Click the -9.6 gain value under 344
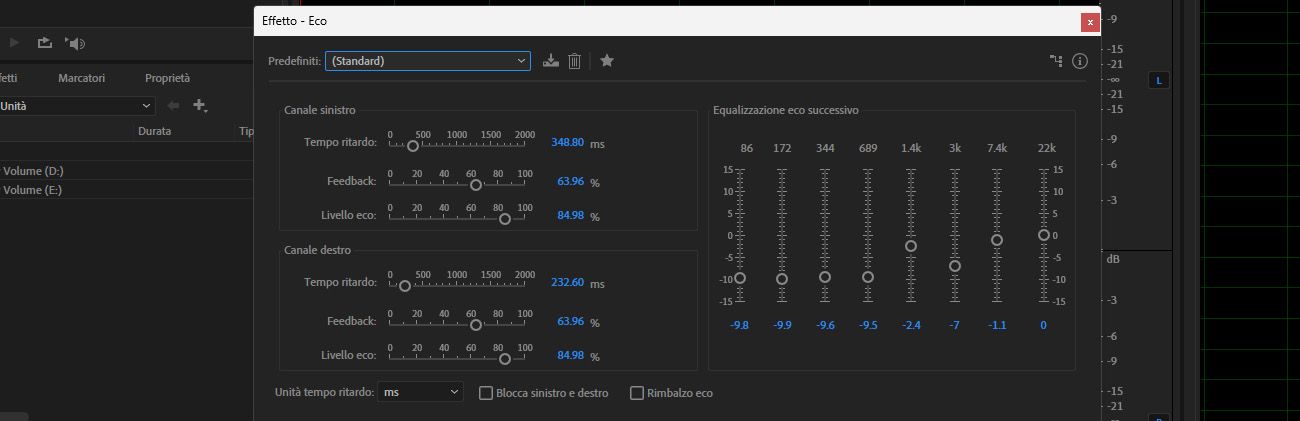This screenshot has height=421, width=1300. click(x=825, y=325)
